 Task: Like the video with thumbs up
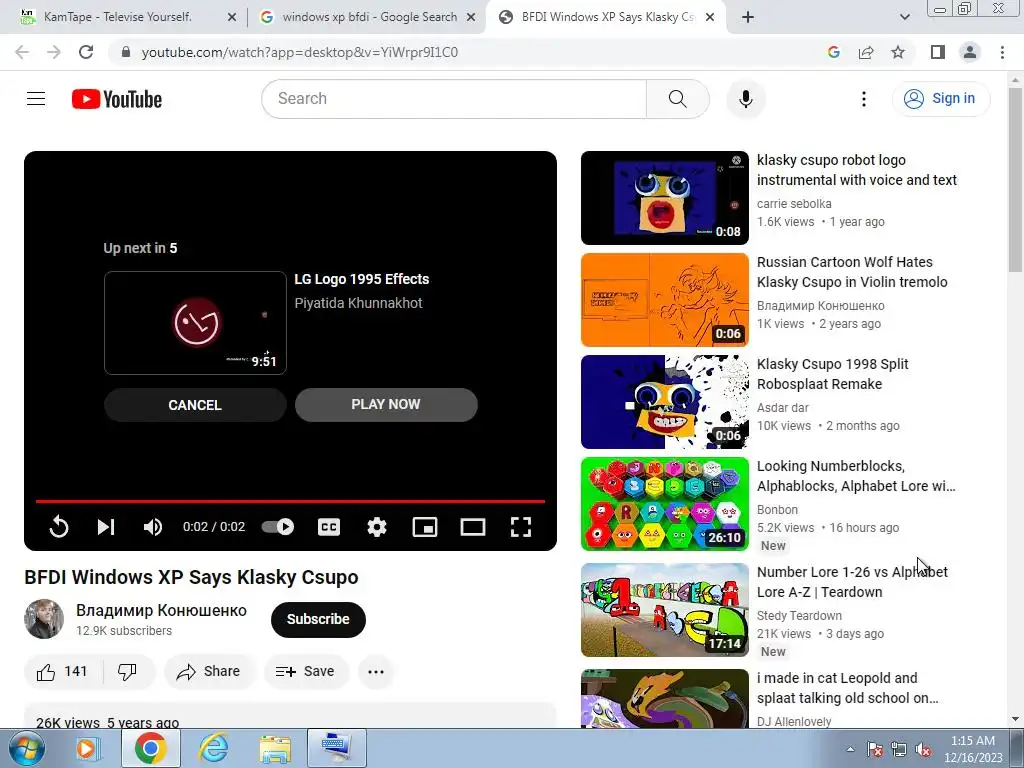point(63,671)
